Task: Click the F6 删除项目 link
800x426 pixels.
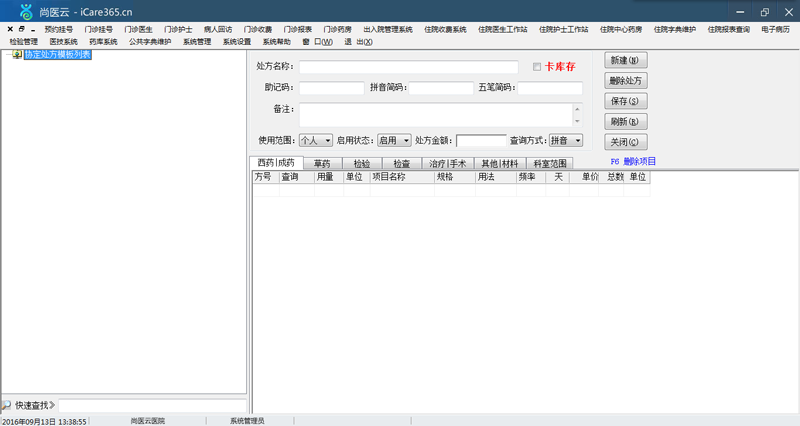Action: (633, 161)
